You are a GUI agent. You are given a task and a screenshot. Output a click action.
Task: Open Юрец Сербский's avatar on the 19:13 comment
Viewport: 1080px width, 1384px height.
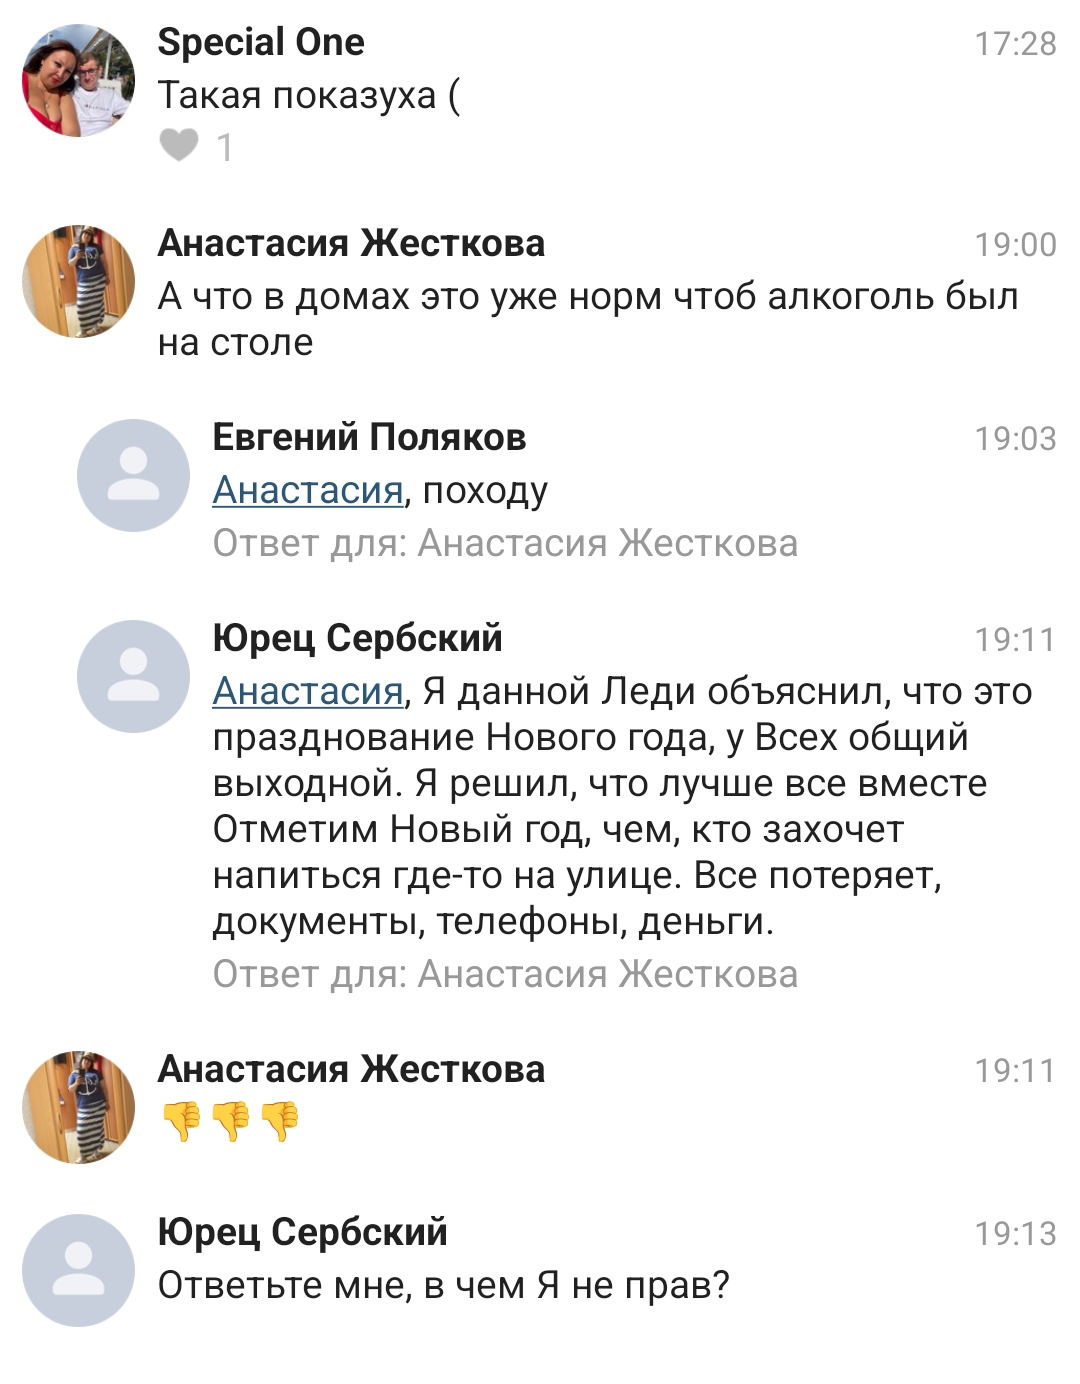(78, 1270)
